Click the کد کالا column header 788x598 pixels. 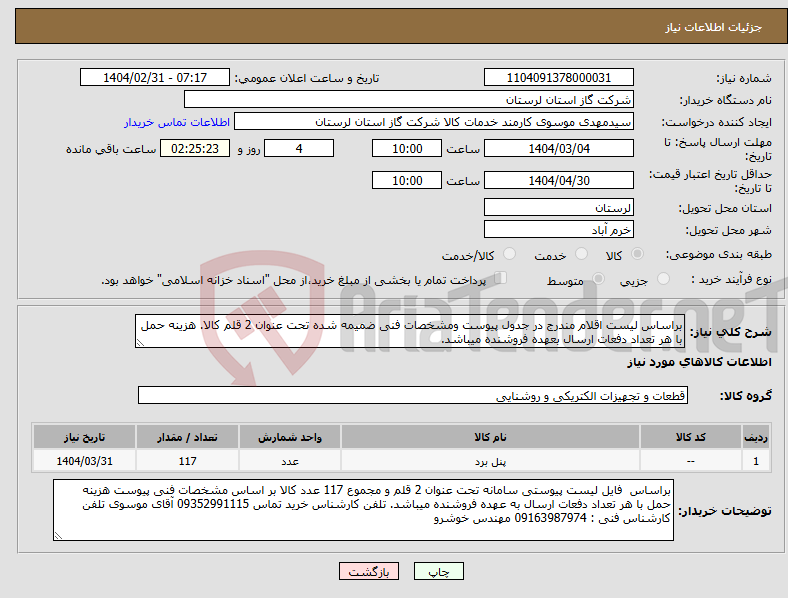coord(691,437)
